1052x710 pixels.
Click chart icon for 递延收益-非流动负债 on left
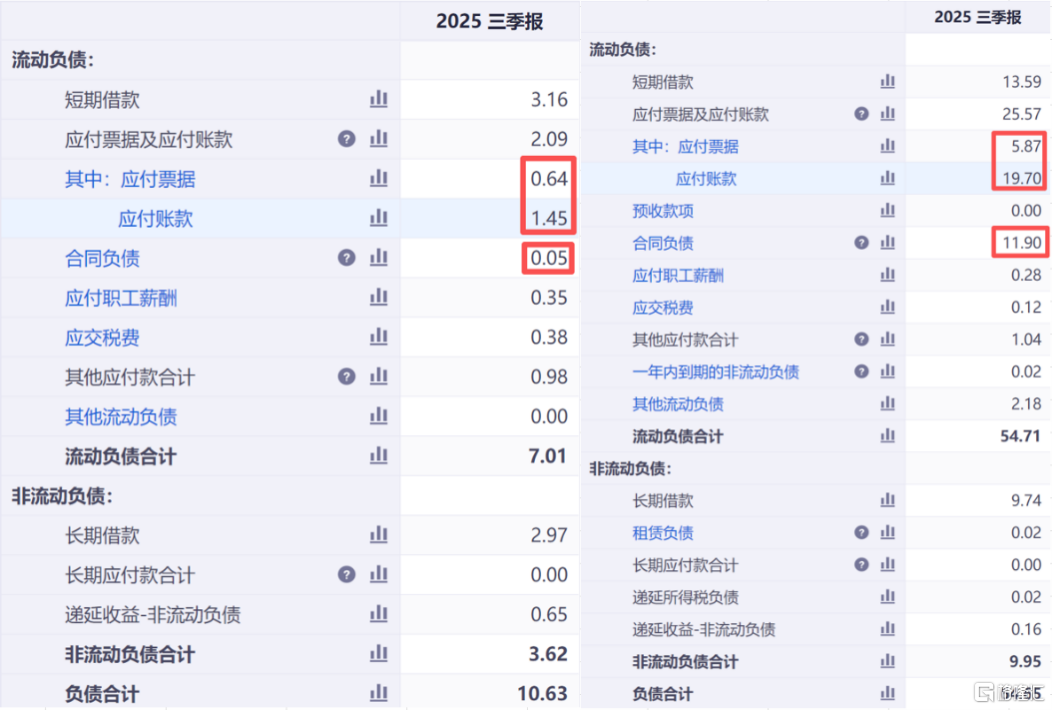(378, 614)
